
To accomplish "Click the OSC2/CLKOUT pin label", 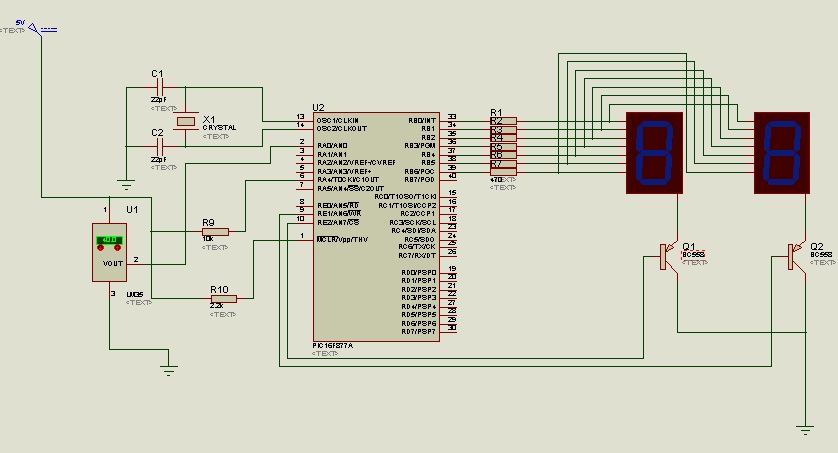I will point(342,129).
